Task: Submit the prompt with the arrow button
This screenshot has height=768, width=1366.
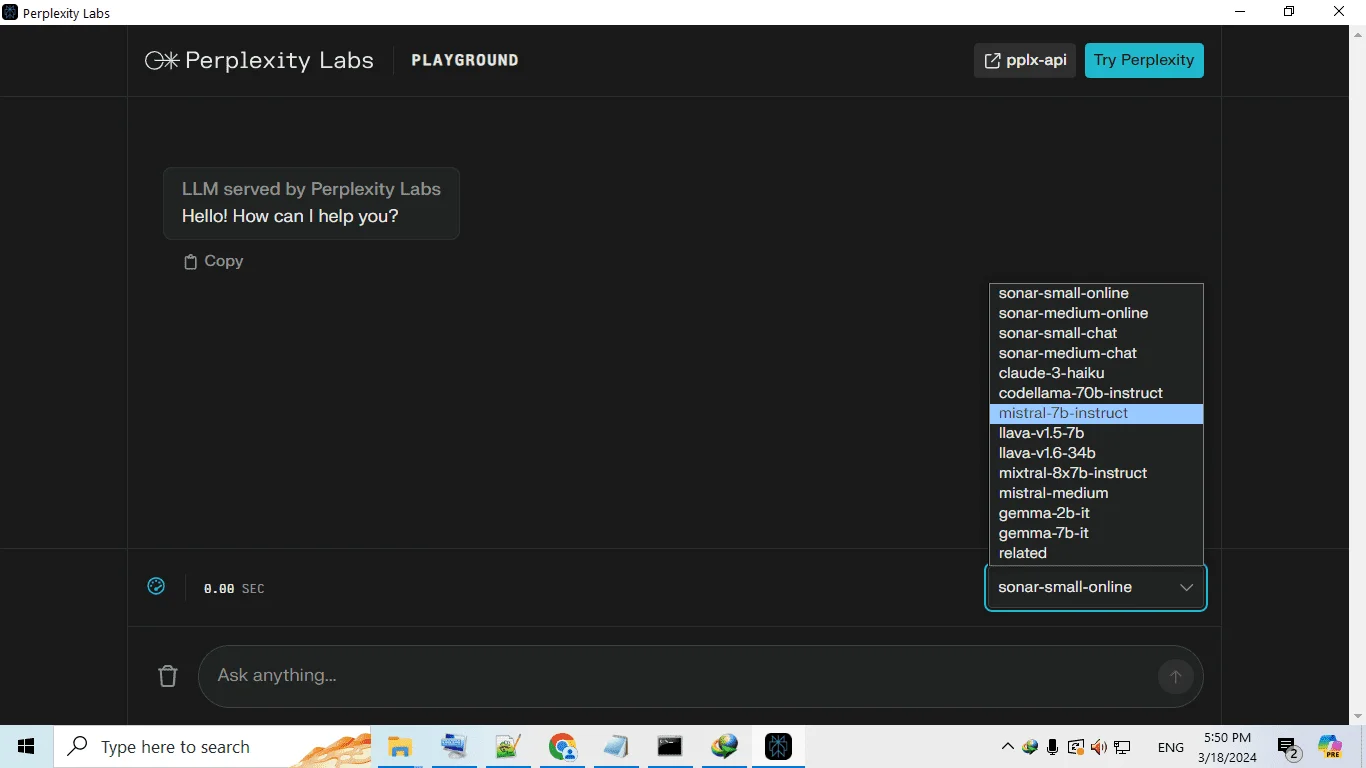Action: 1176,677
